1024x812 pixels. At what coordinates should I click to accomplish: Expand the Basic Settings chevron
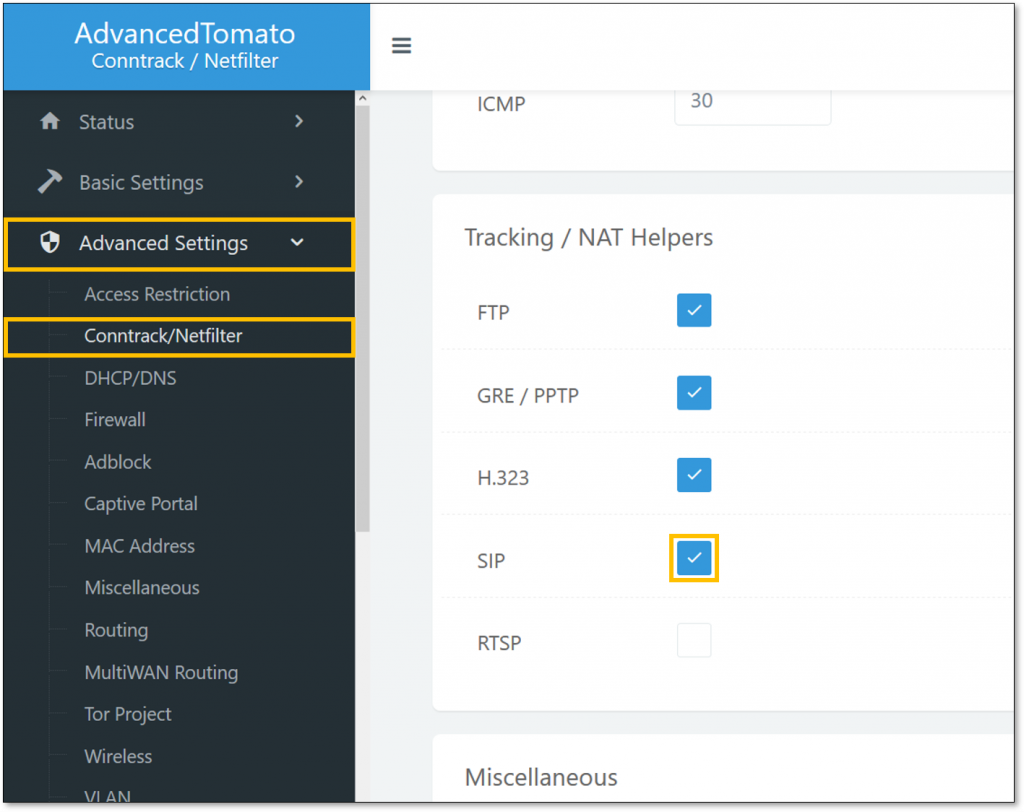point(299,182)
